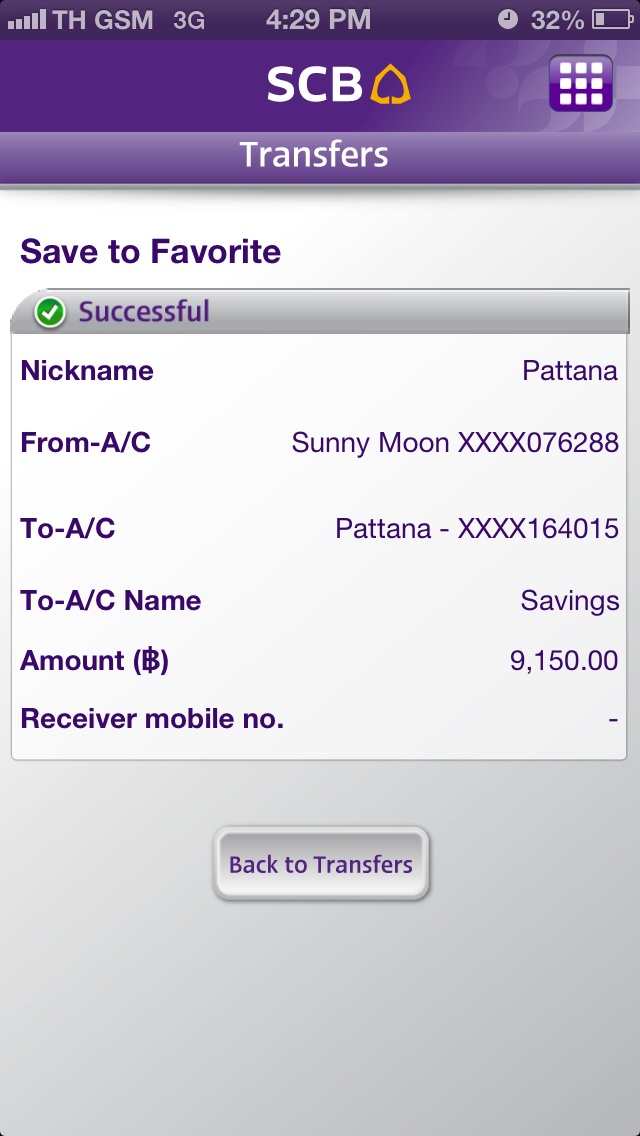Tap the Transfers header title
The image size is (640, 1136).
314,155
